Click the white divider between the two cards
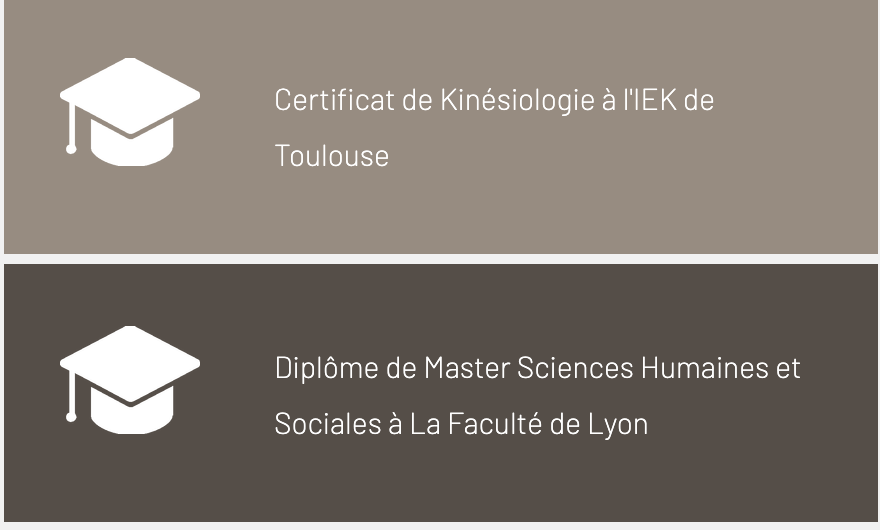This screenshot has width=880, height=530. coord(441,259)
